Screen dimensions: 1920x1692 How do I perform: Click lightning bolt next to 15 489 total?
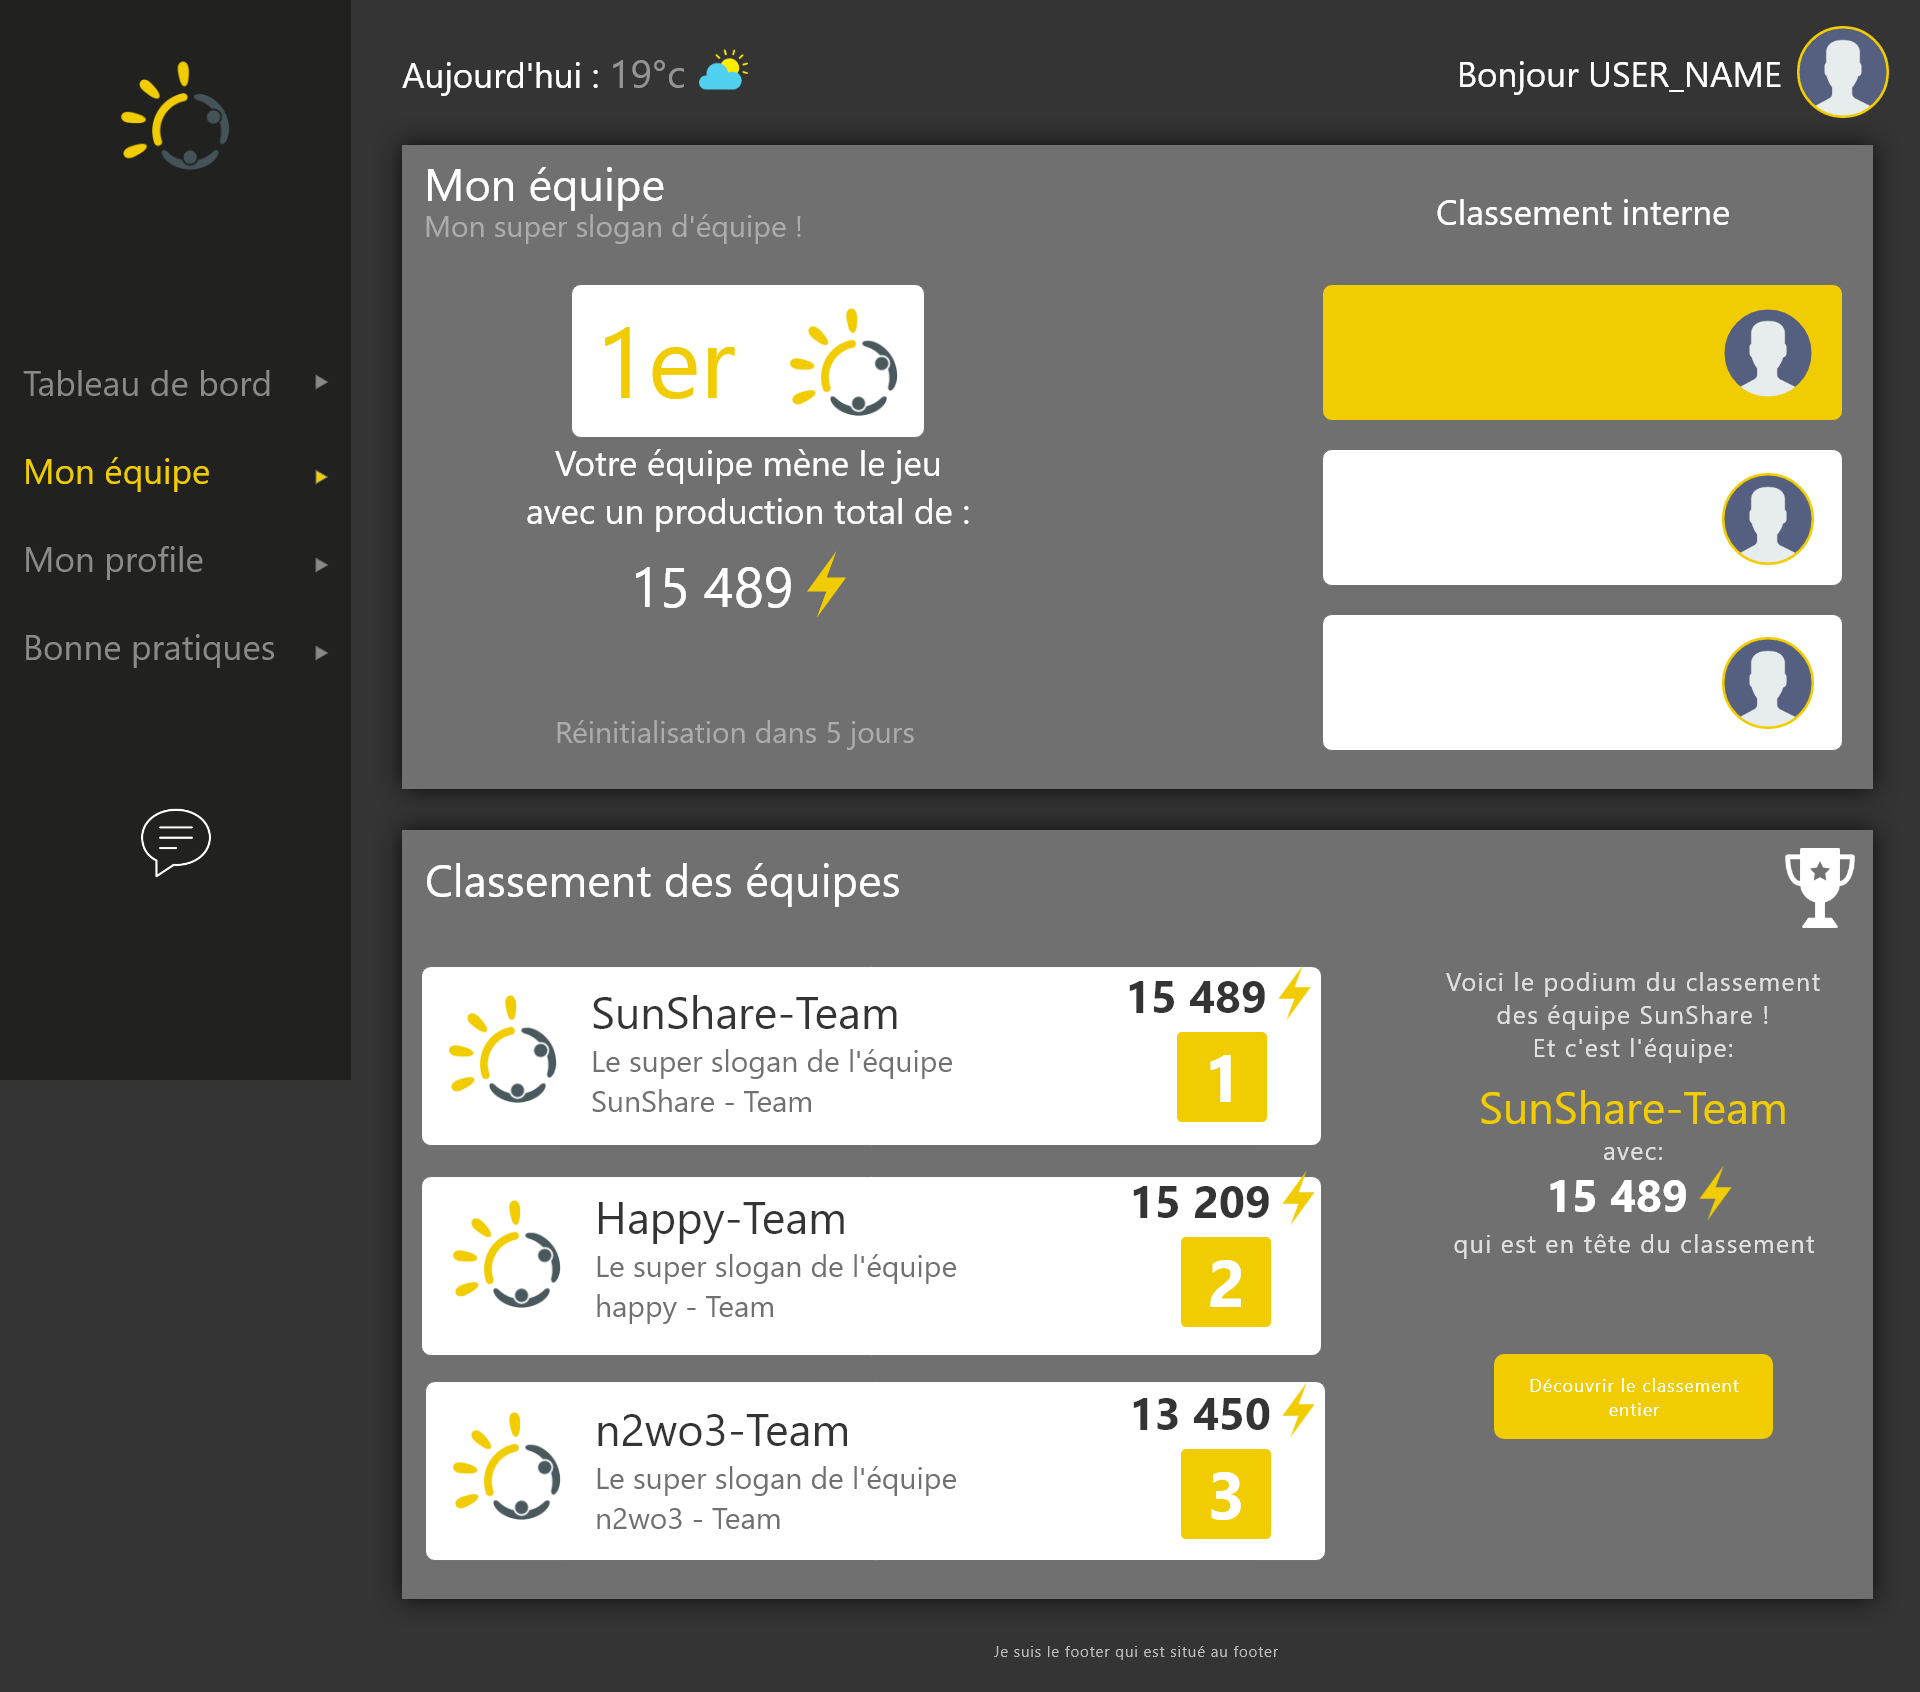(827, 584)
